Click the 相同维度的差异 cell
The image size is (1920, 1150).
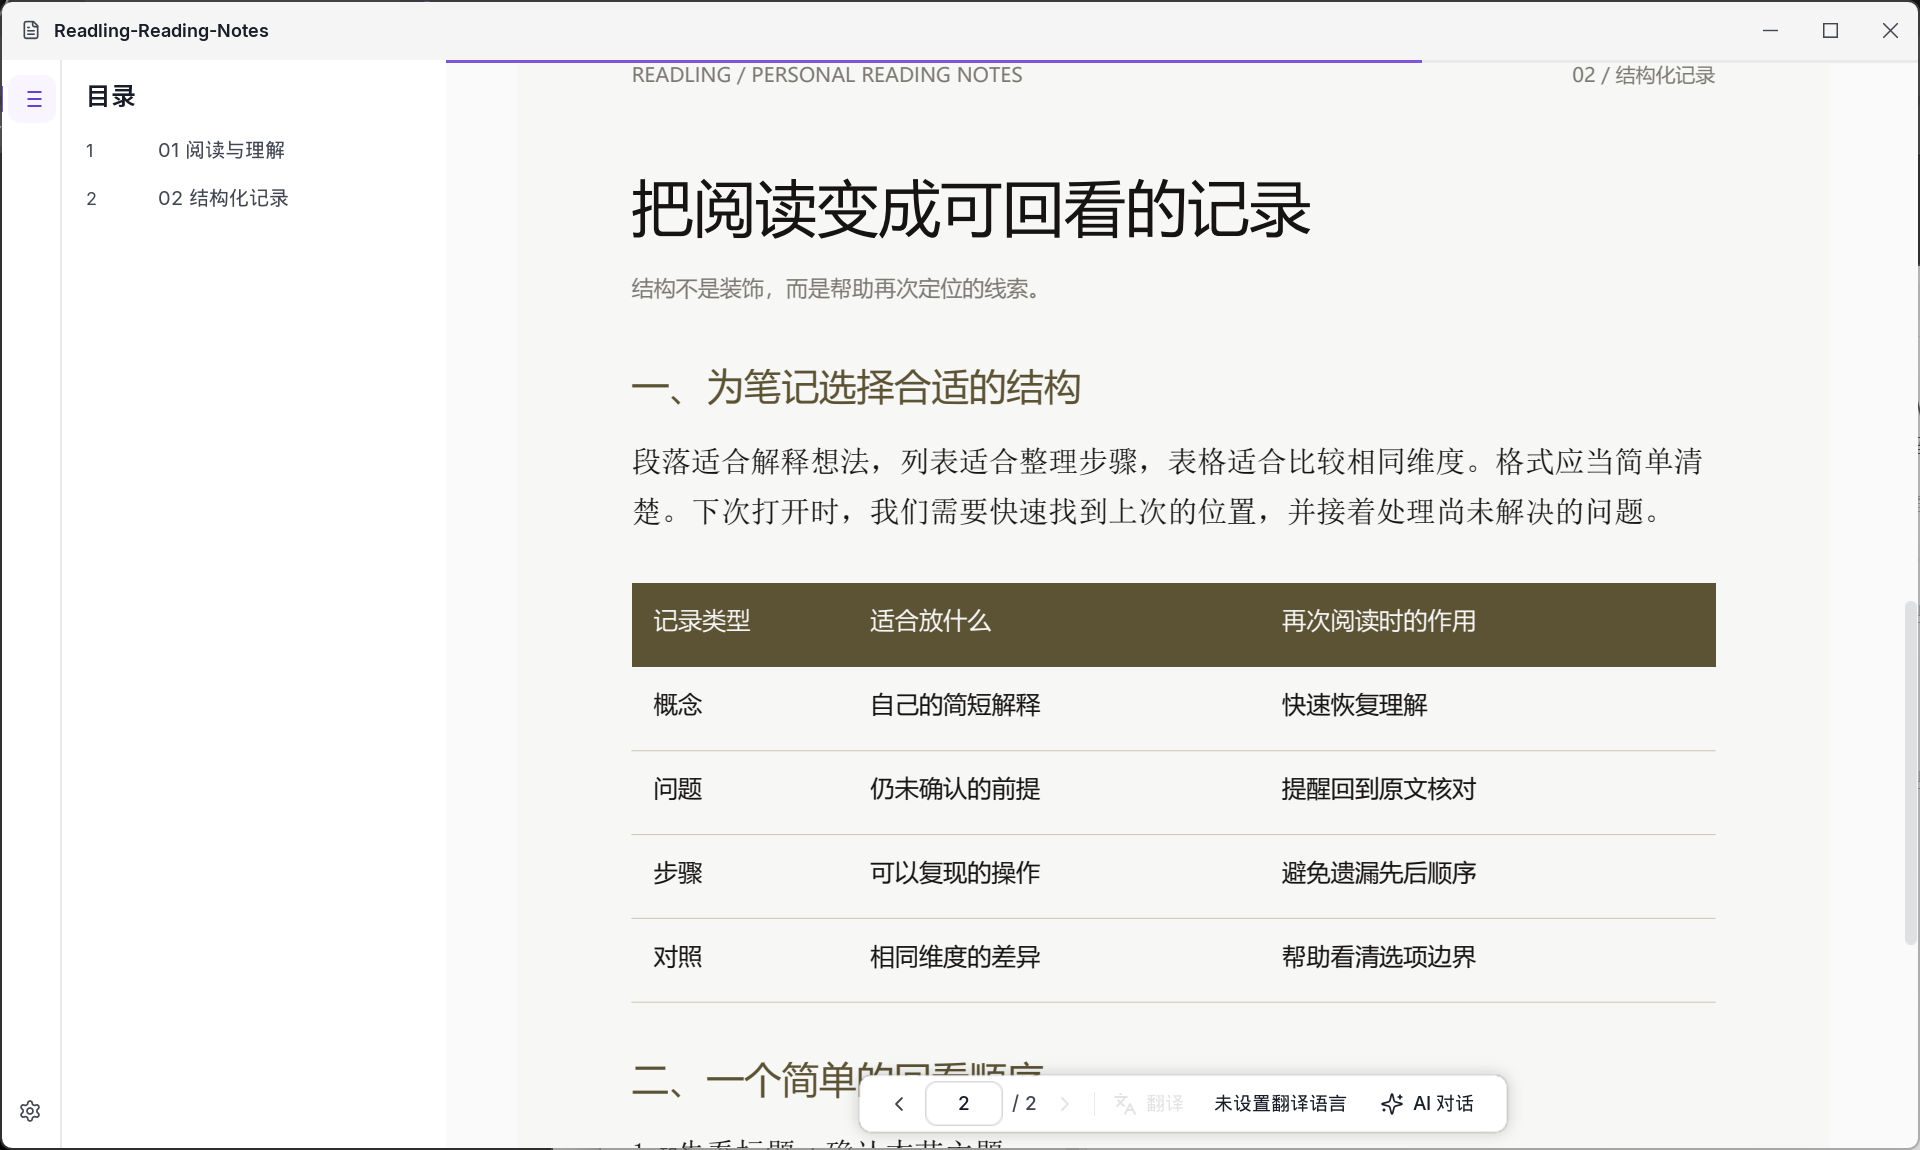point(955,957)
